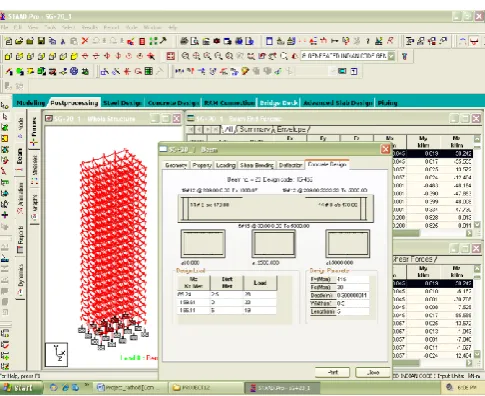Open the load case combo box
Viewport: 485px width, 396px height.
[x=347, y=56]
